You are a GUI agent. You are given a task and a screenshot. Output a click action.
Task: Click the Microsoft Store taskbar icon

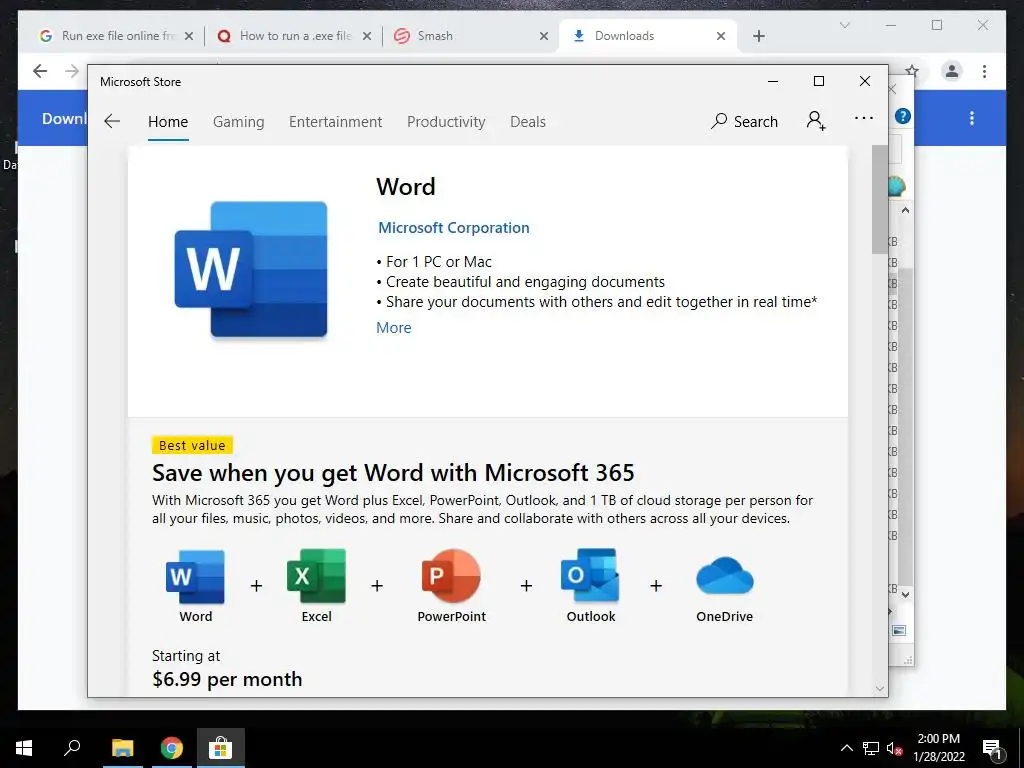tap(221, 748)
